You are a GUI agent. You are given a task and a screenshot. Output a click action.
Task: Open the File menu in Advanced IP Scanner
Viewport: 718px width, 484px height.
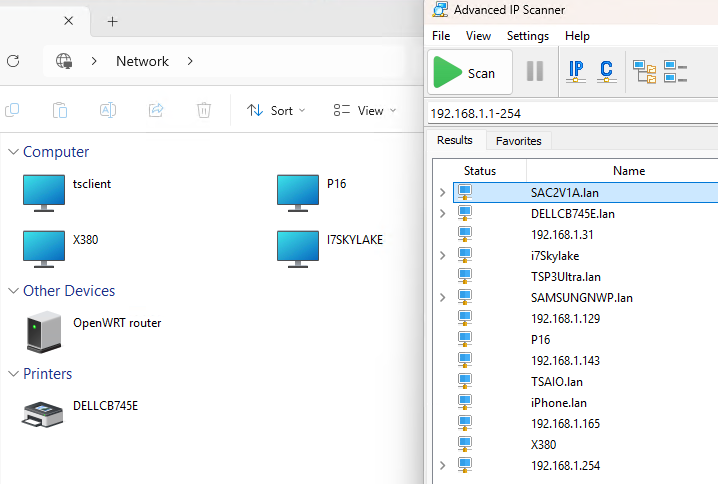tap(441, 36)
